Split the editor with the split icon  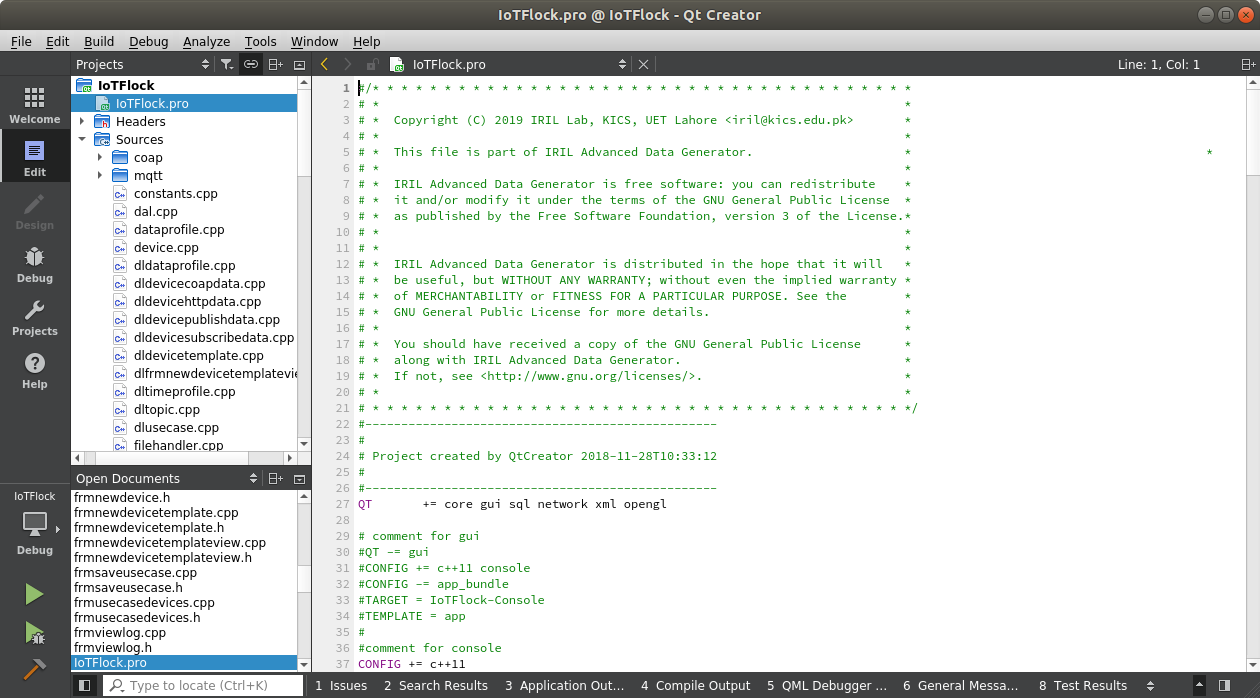click(x=1247, y=64)
